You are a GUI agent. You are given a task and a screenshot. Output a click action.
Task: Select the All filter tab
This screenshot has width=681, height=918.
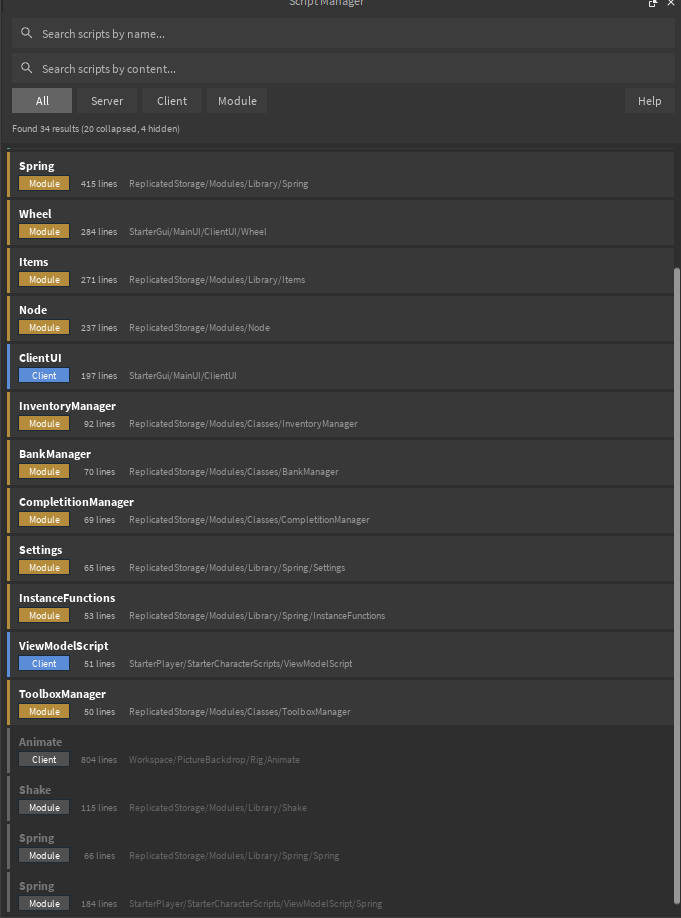click(41, 100)
